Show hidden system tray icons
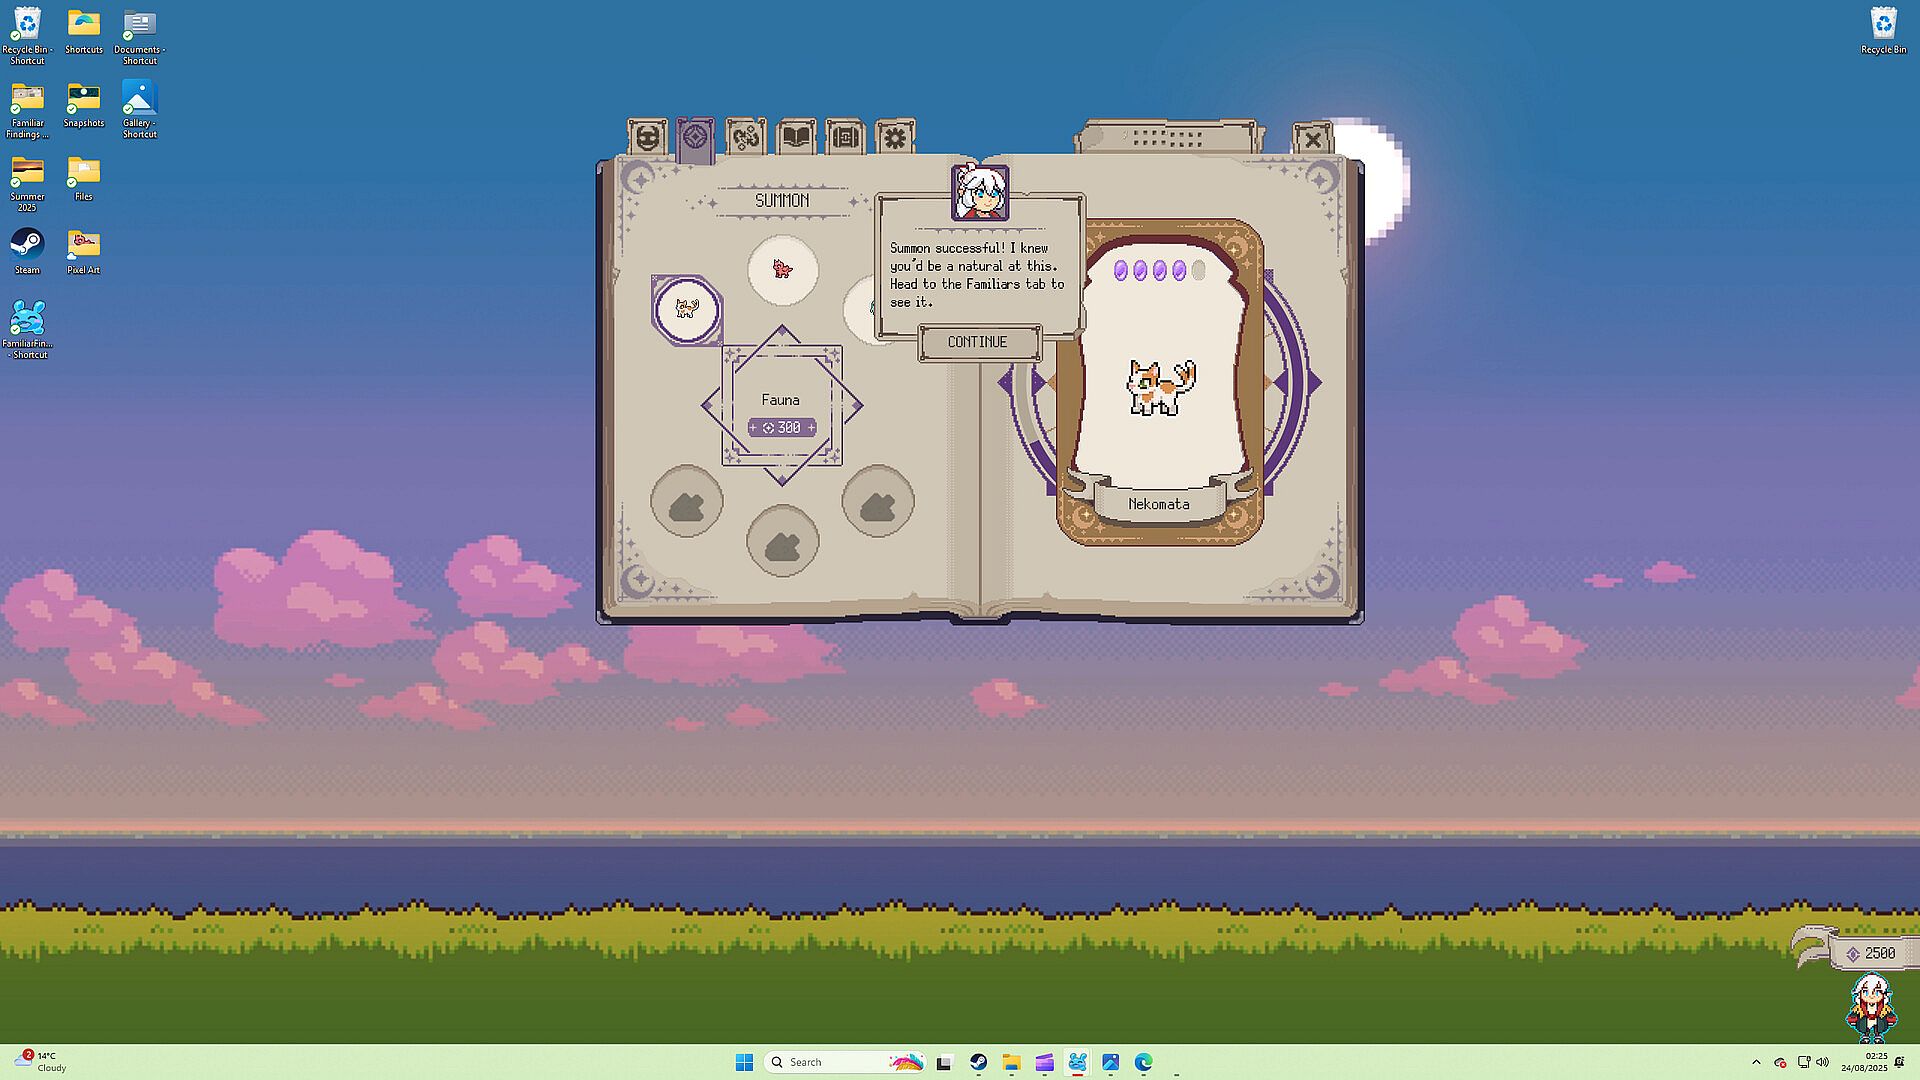Image resolution: width=1920 pixels, height=1080 pixels. [1756, 1062]
